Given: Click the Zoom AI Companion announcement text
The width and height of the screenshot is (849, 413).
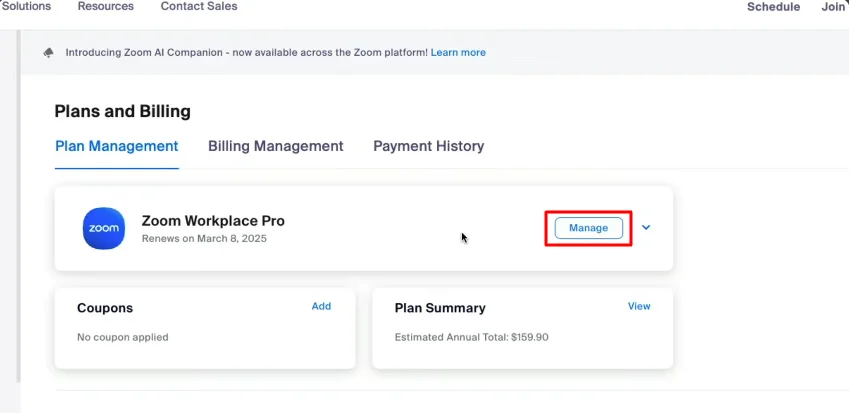Looking at the screenshot, I should click(x=246, y=53).
